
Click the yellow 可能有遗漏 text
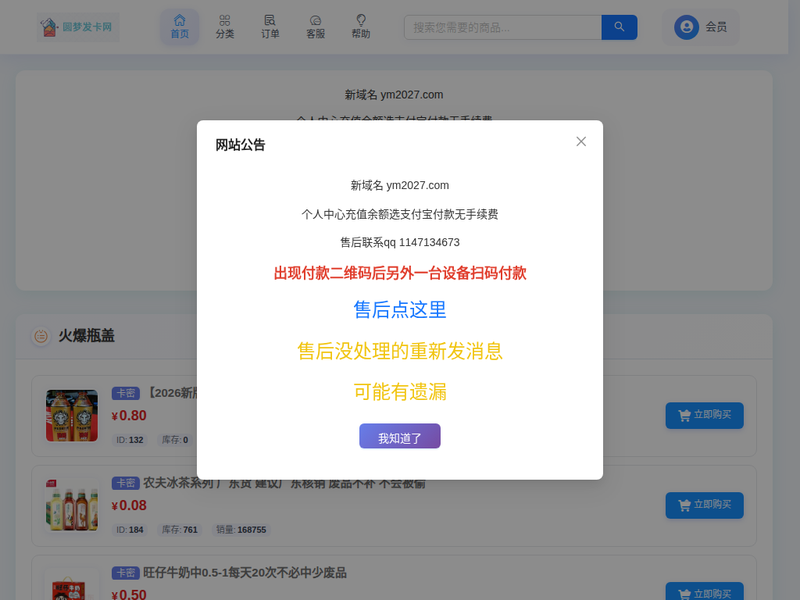click(399, 392)
